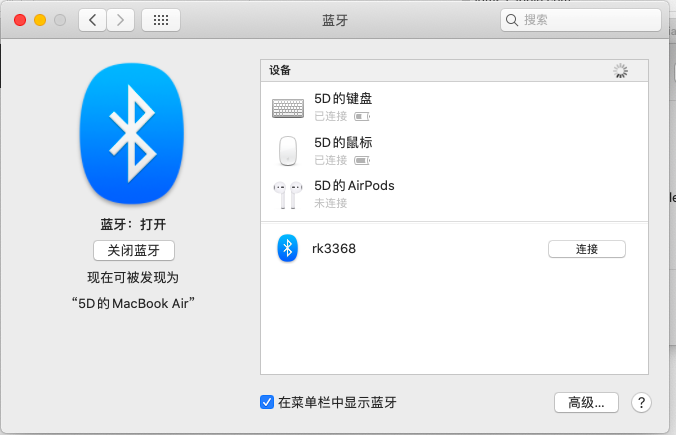
Task: Click the help question mark button
Action: click(x=641, y=403)
